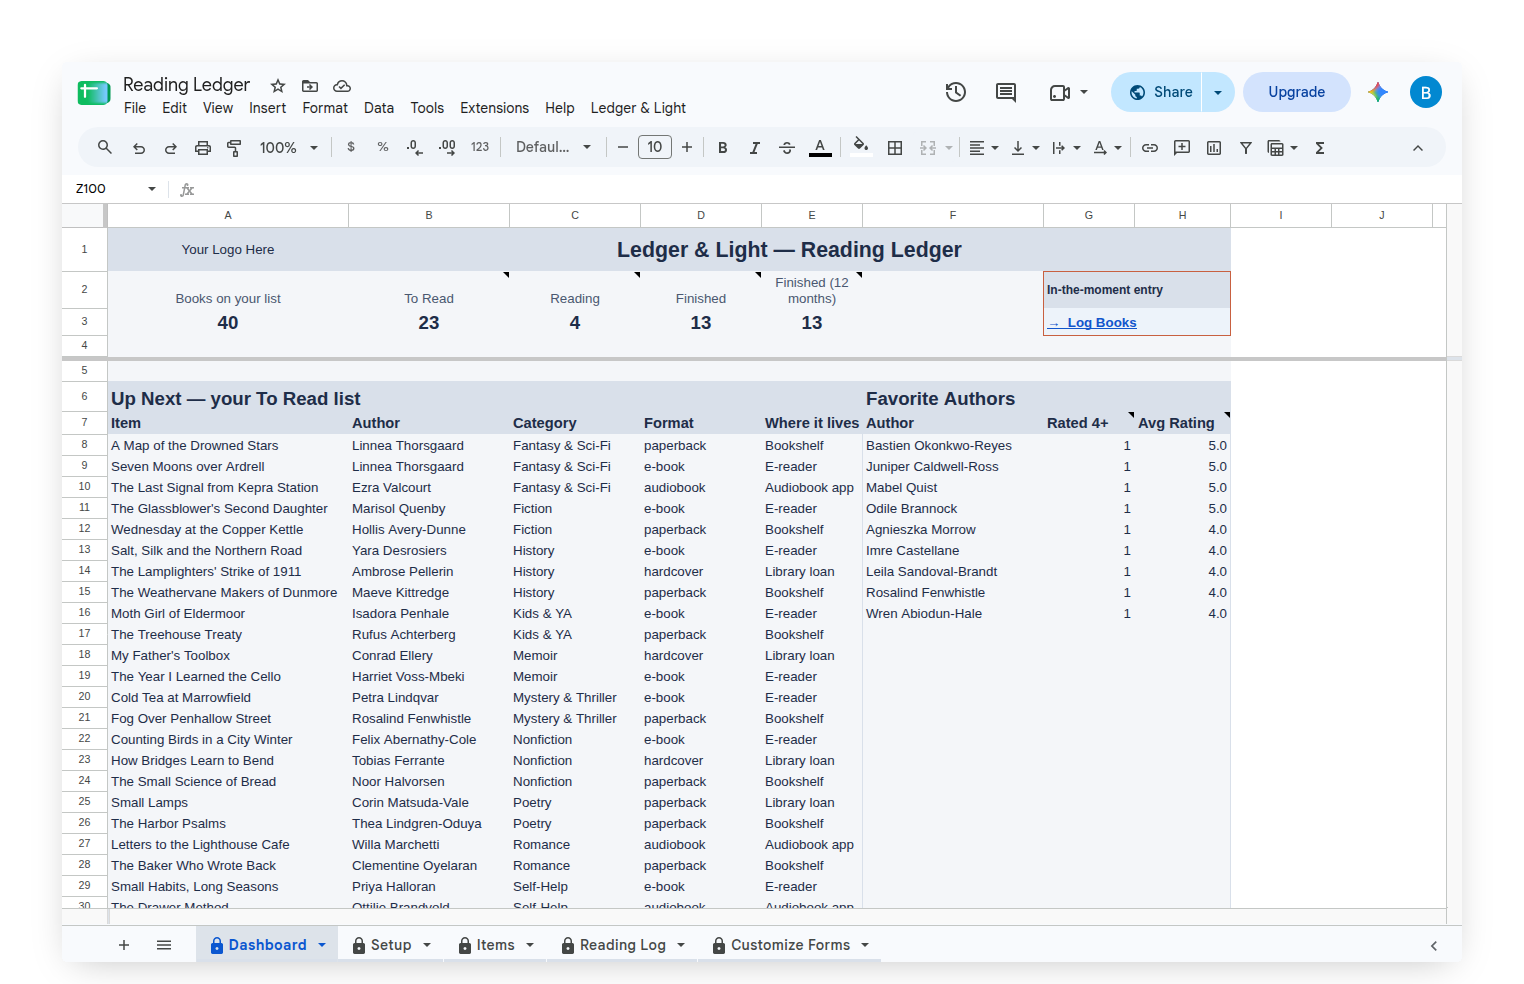1524x984 pixels.
Task: Show all sheets list
Action: pyautogui.click(x=164, y=945)
